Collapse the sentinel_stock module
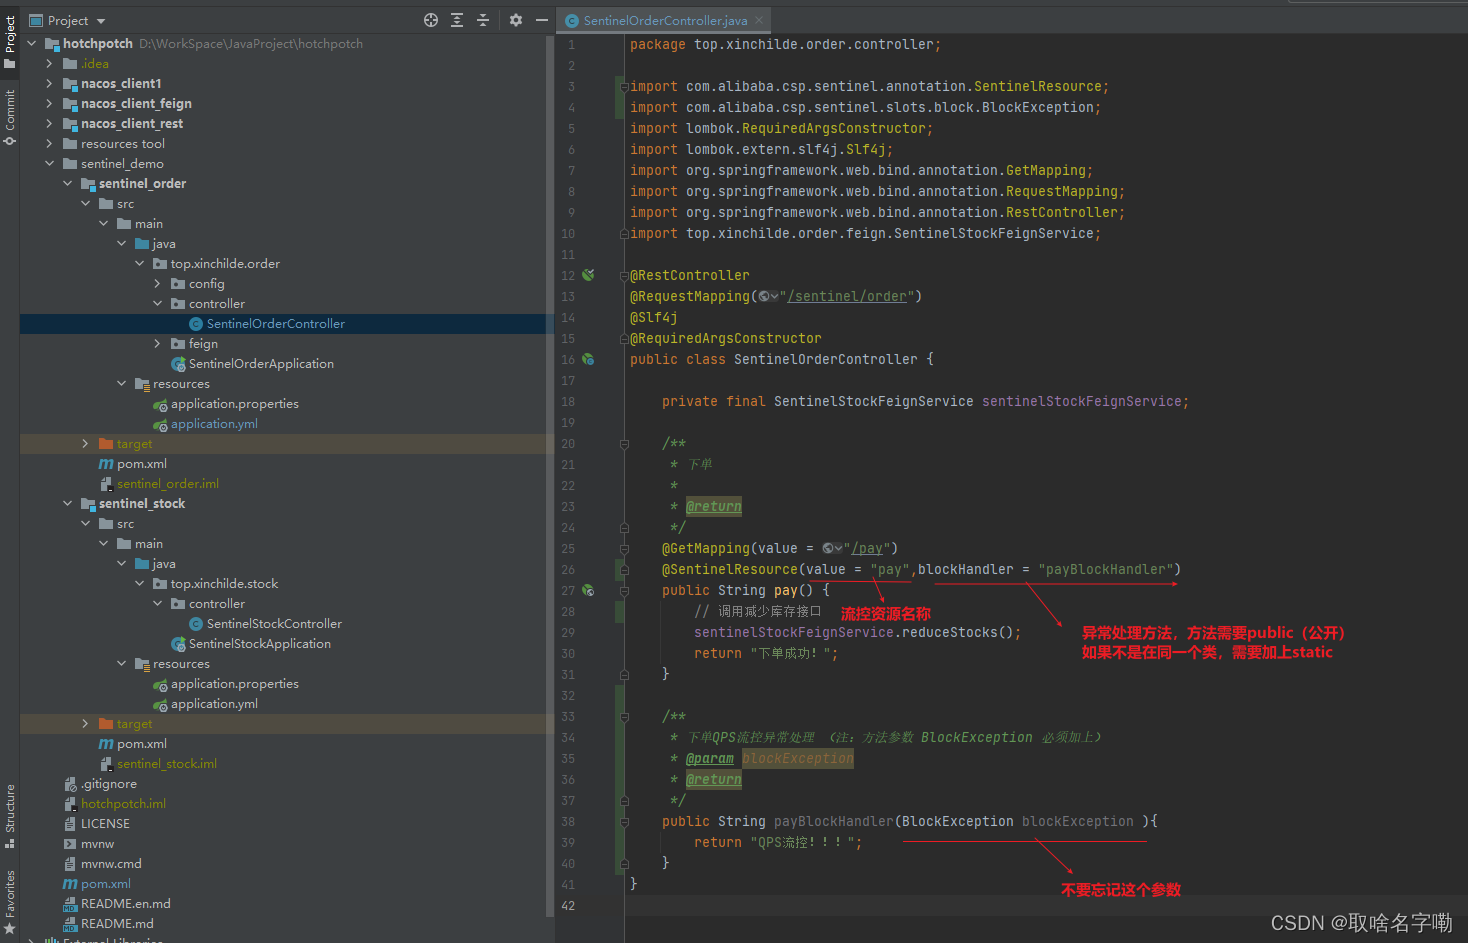 [x=67, y=504]
